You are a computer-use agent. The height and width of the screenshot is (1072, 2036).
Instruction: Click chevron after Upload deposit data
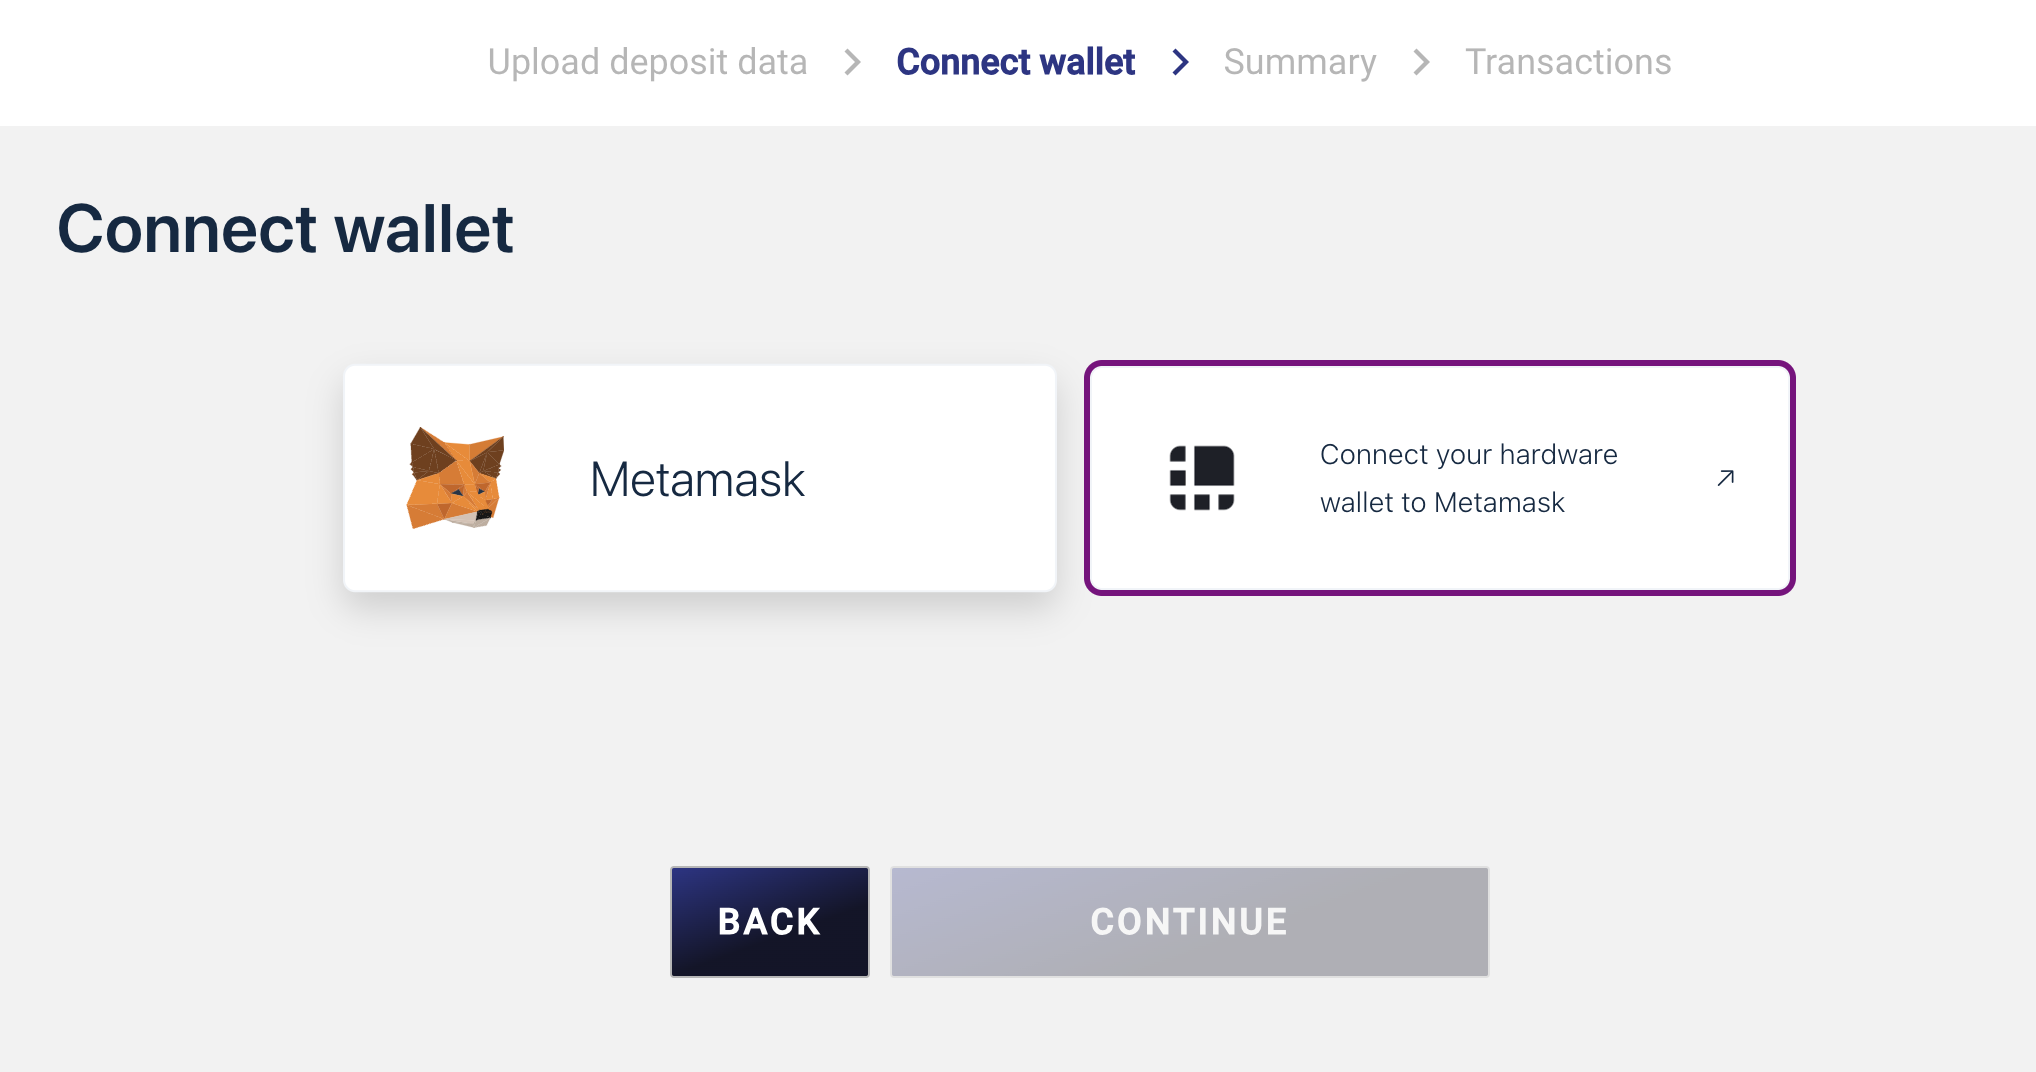852,62
